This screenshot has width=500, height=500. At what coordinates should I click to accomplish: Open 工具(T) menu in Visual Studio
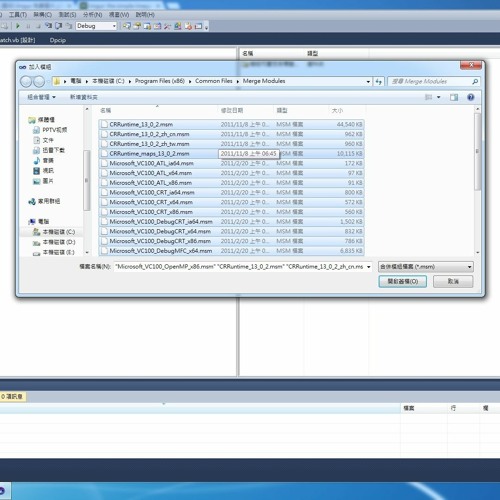click(18, 15)
